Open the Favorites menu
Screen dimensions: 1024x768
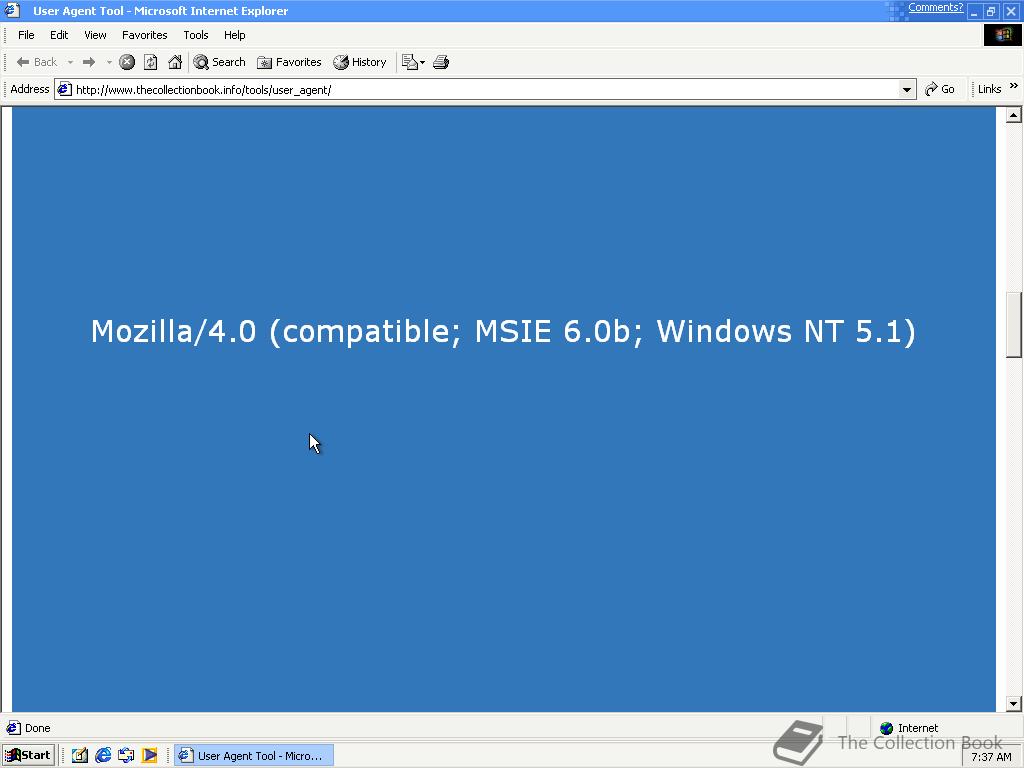tap(144, 35)
